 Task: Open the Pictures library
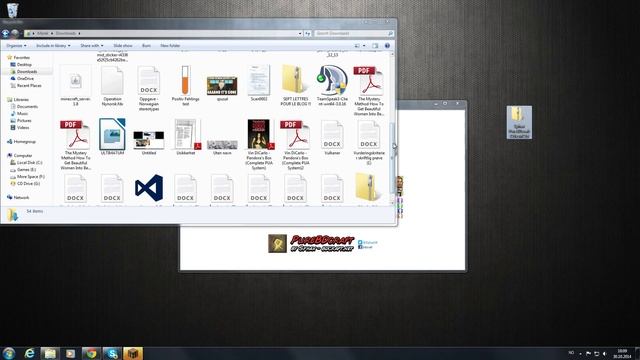[x=24, y=120]
